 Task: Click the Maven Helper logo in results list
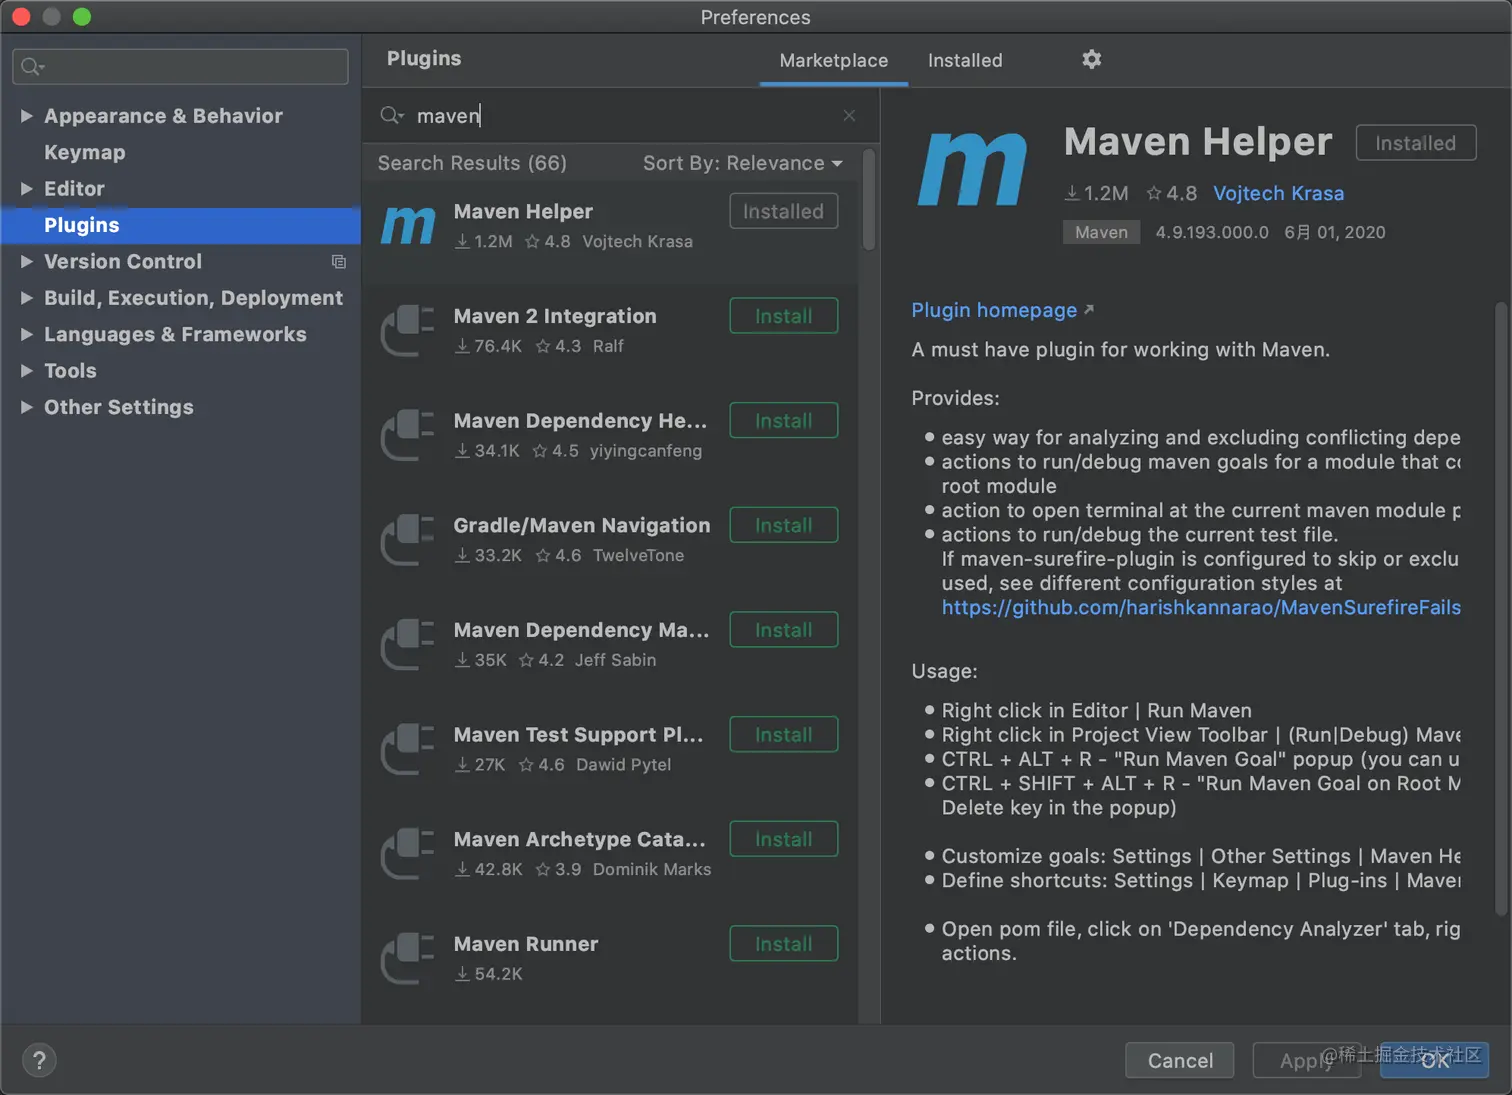click(408, 226)
